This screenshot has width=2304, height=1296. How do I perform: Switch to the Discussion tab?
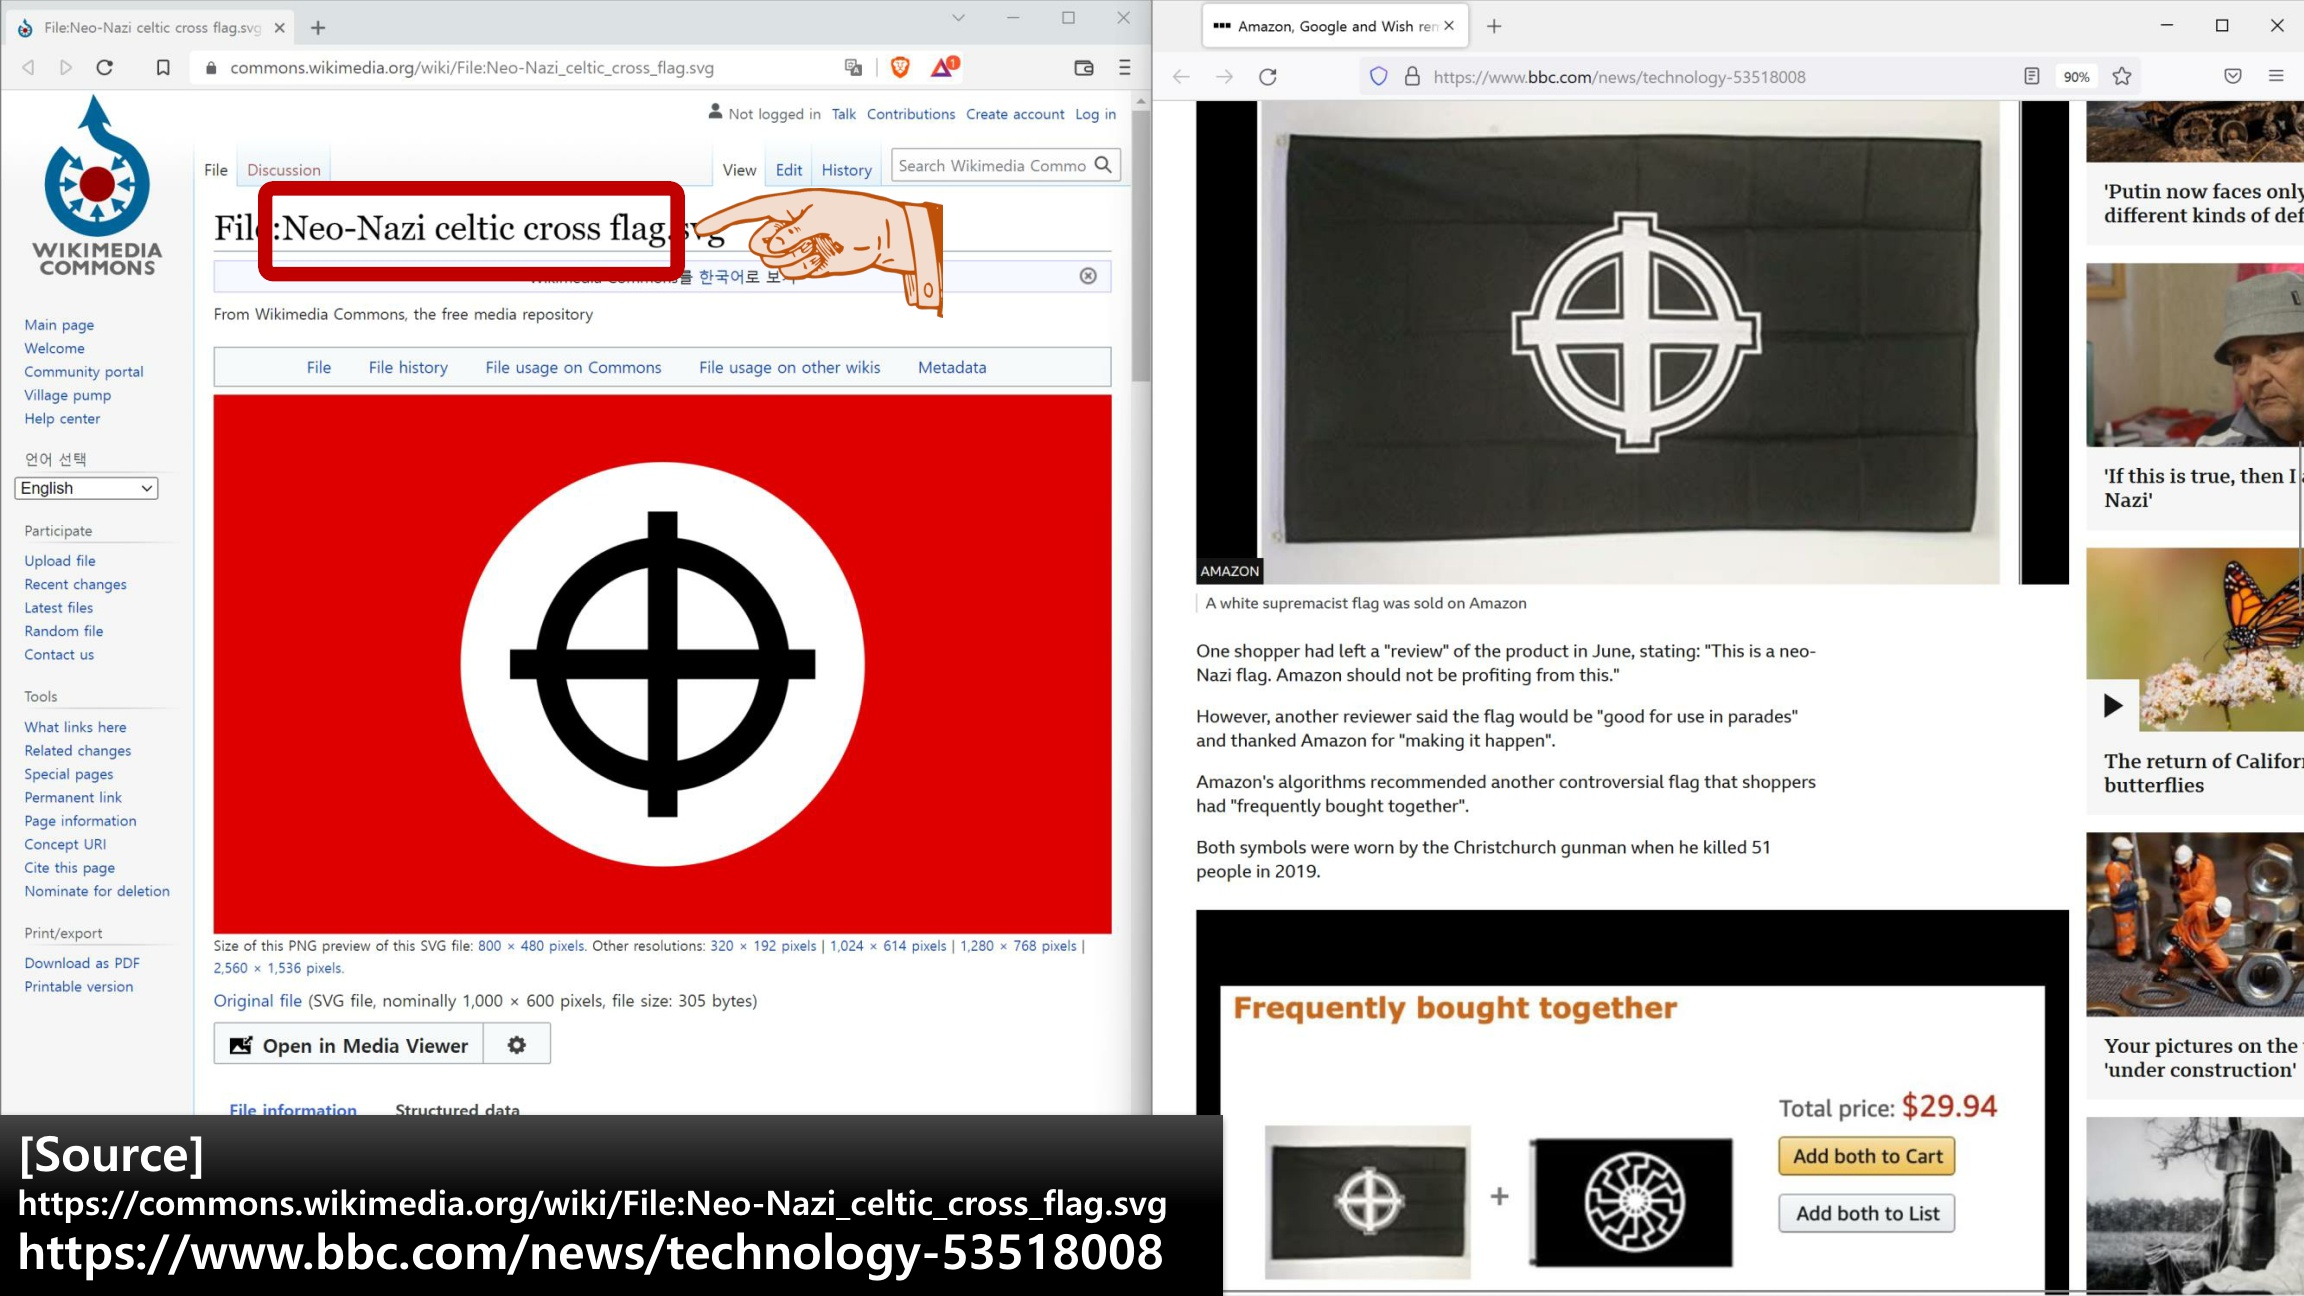(284, 170)
